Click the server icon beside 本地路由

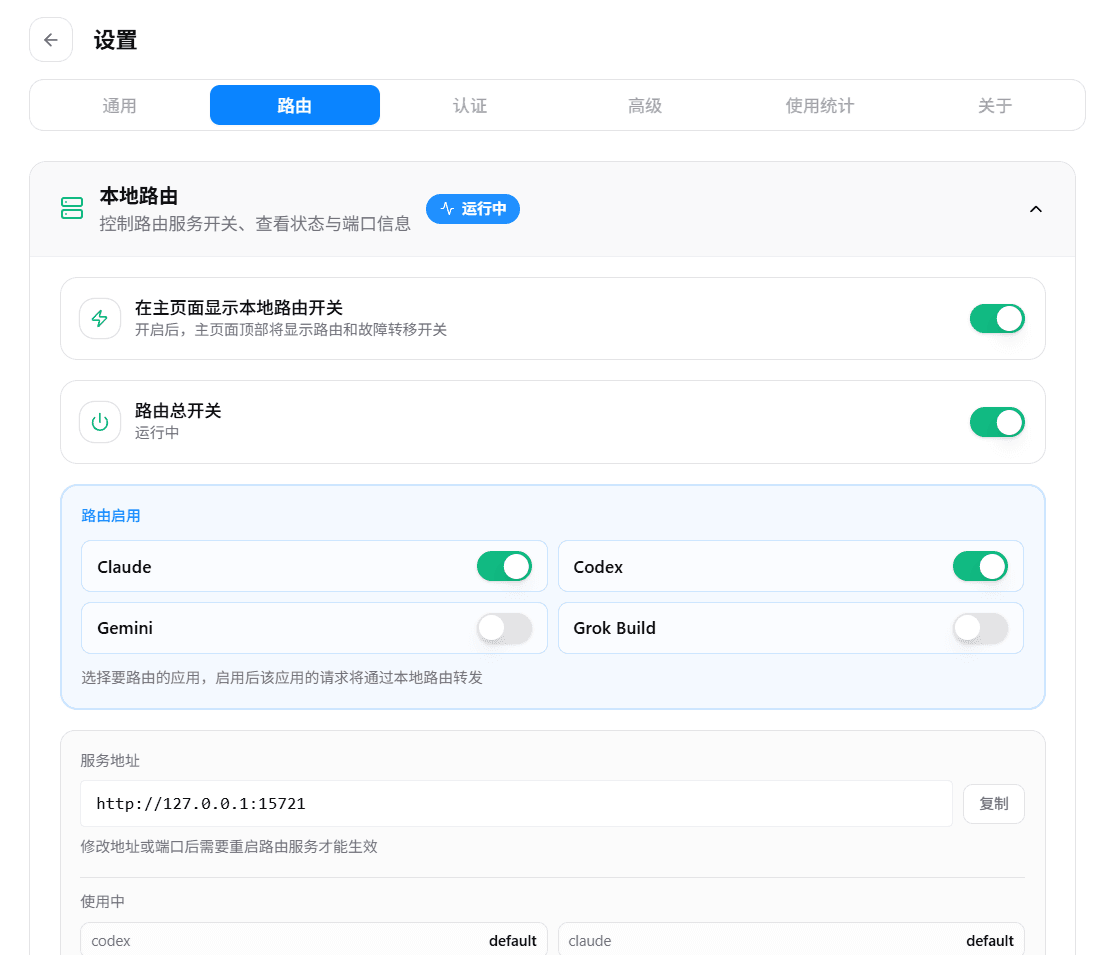click(x=72, y=208)
